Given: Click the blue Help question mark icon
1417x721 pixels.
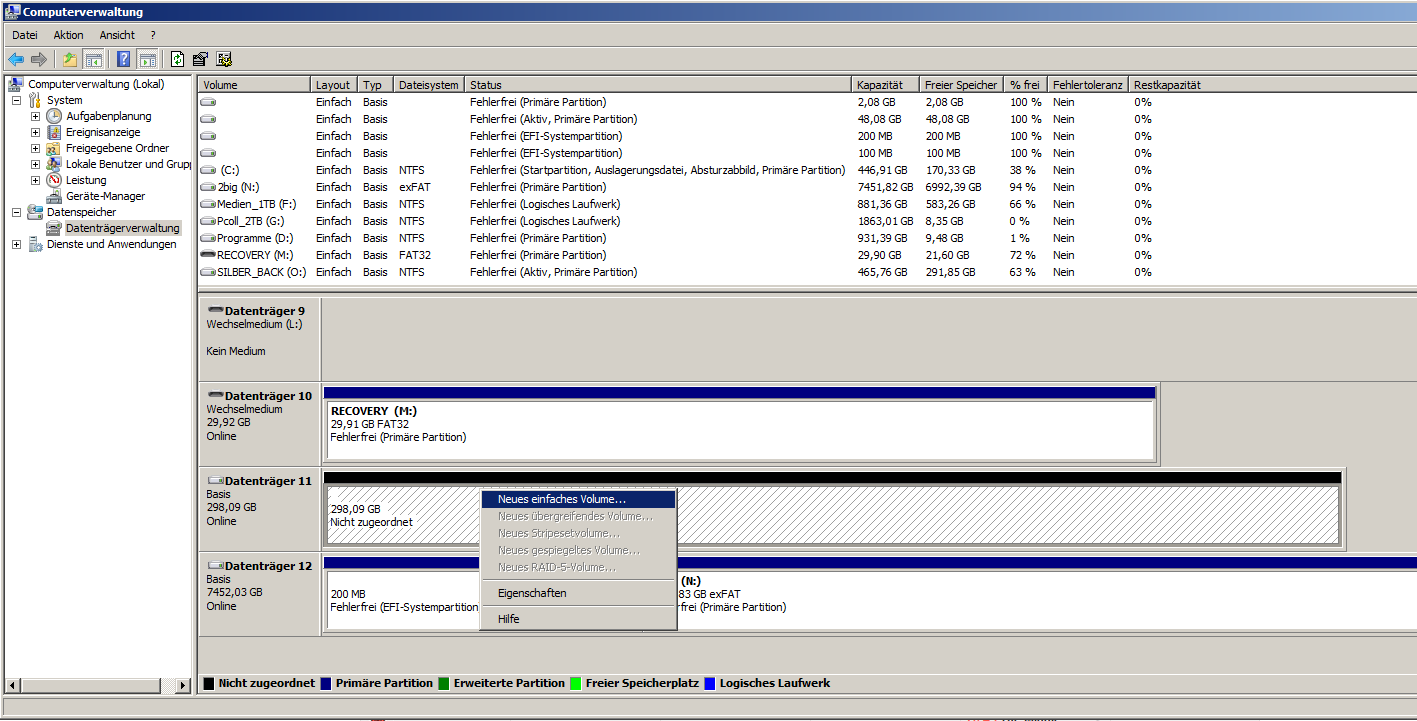Looking at the screenshot, I should click(124, 59).
